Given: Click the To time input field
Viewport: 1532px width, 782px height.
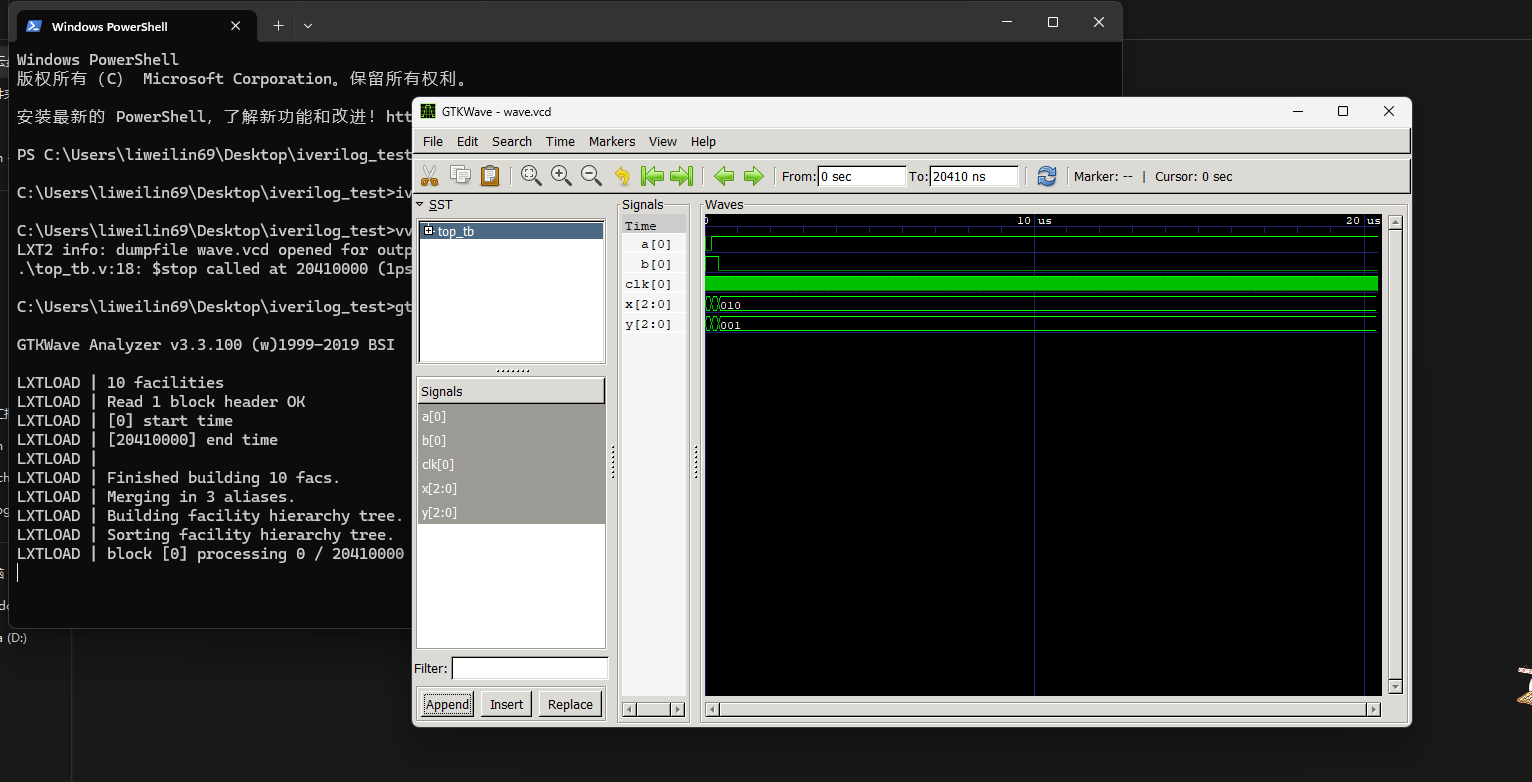Looking at the screenshot, I should point(974,176).
